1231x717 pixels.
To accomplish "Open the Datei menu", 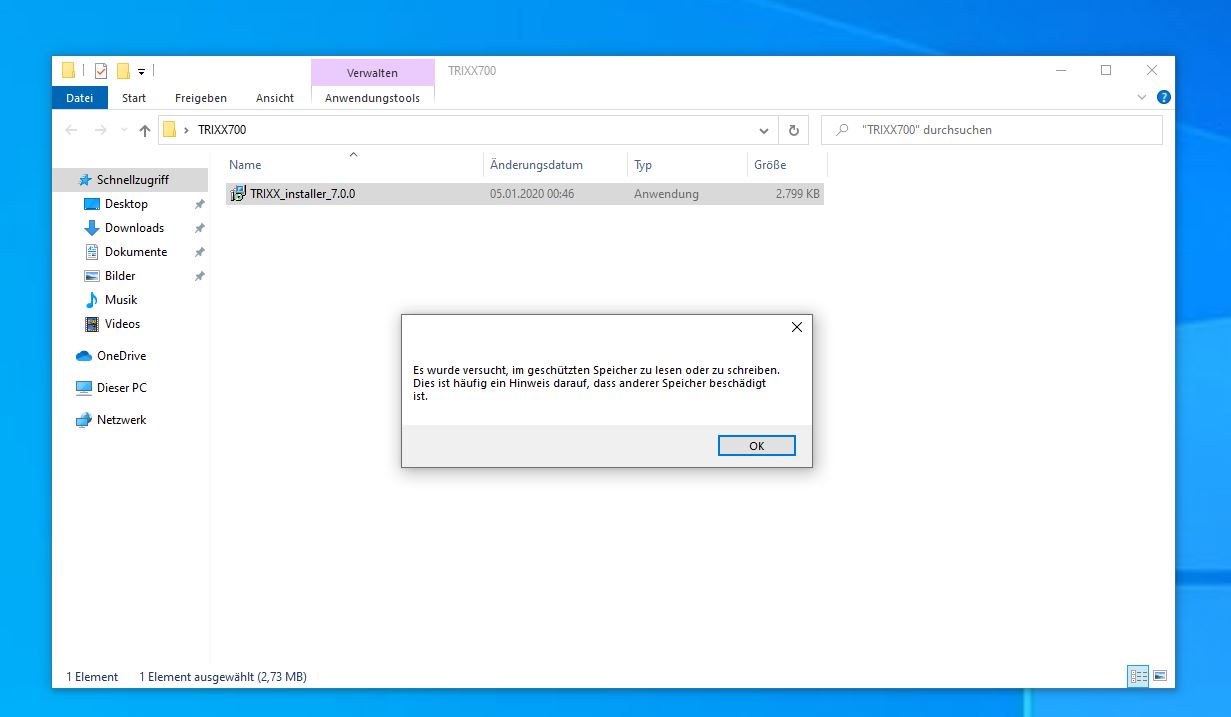I will tap(79, 98).
